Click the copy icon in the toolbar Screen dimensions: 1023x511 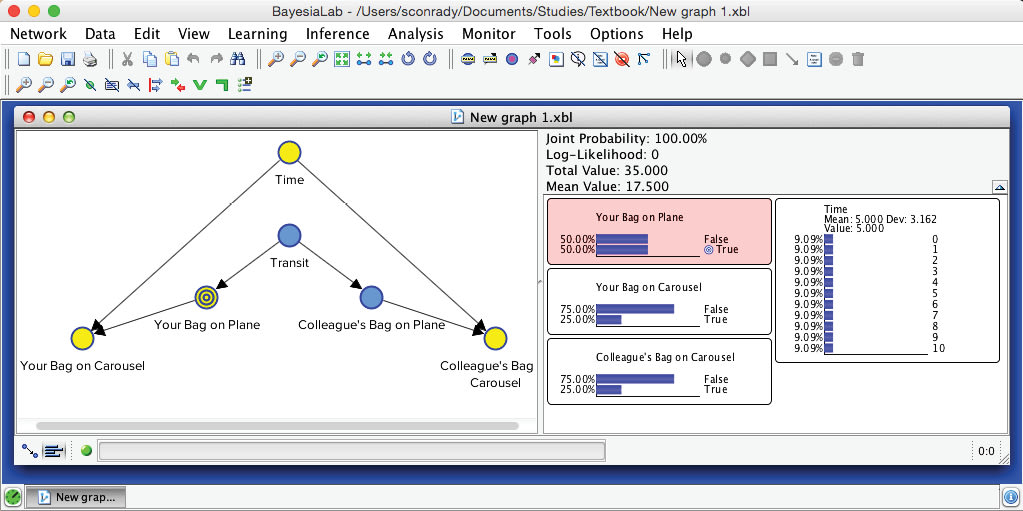tap(149, 59)
